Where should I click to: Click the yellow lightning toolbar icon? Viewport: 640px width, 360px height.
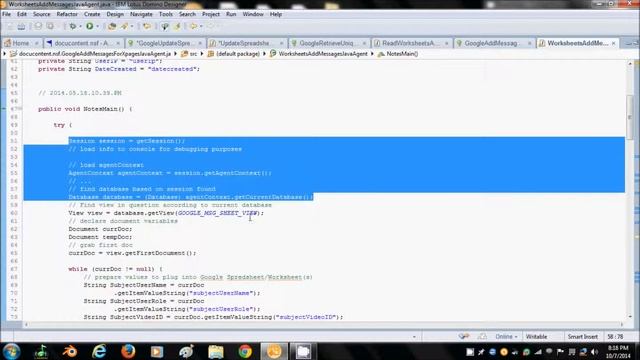coord(178,27)
